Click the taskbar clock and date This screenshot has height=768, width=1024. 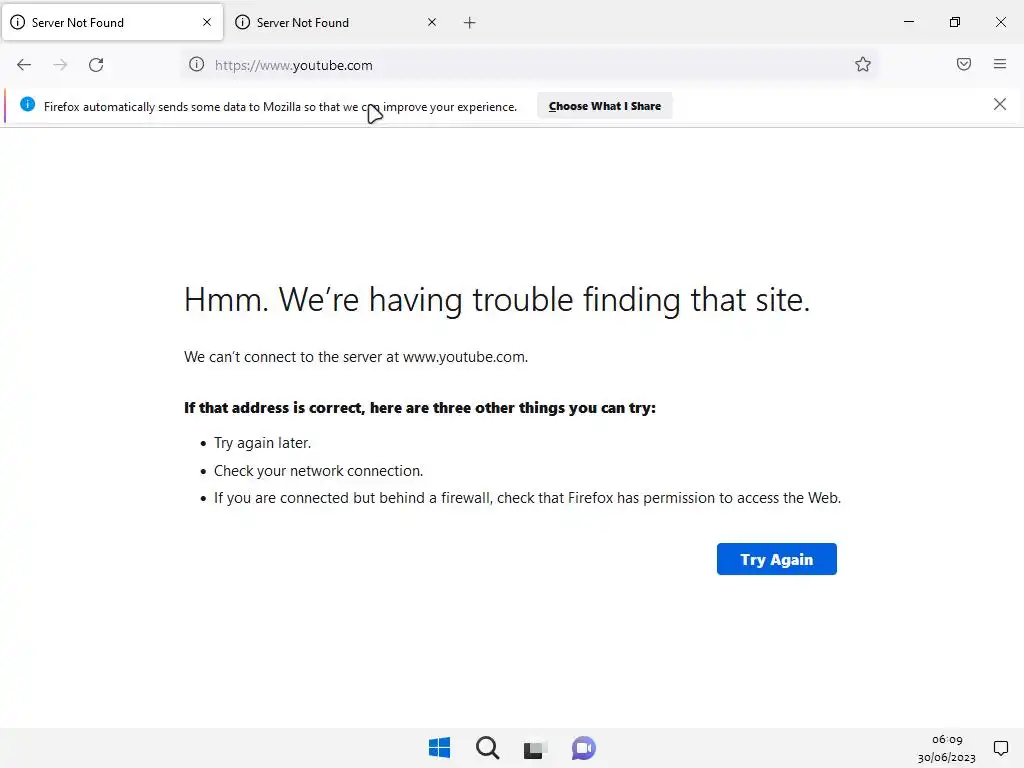click(x=947, y=748)
